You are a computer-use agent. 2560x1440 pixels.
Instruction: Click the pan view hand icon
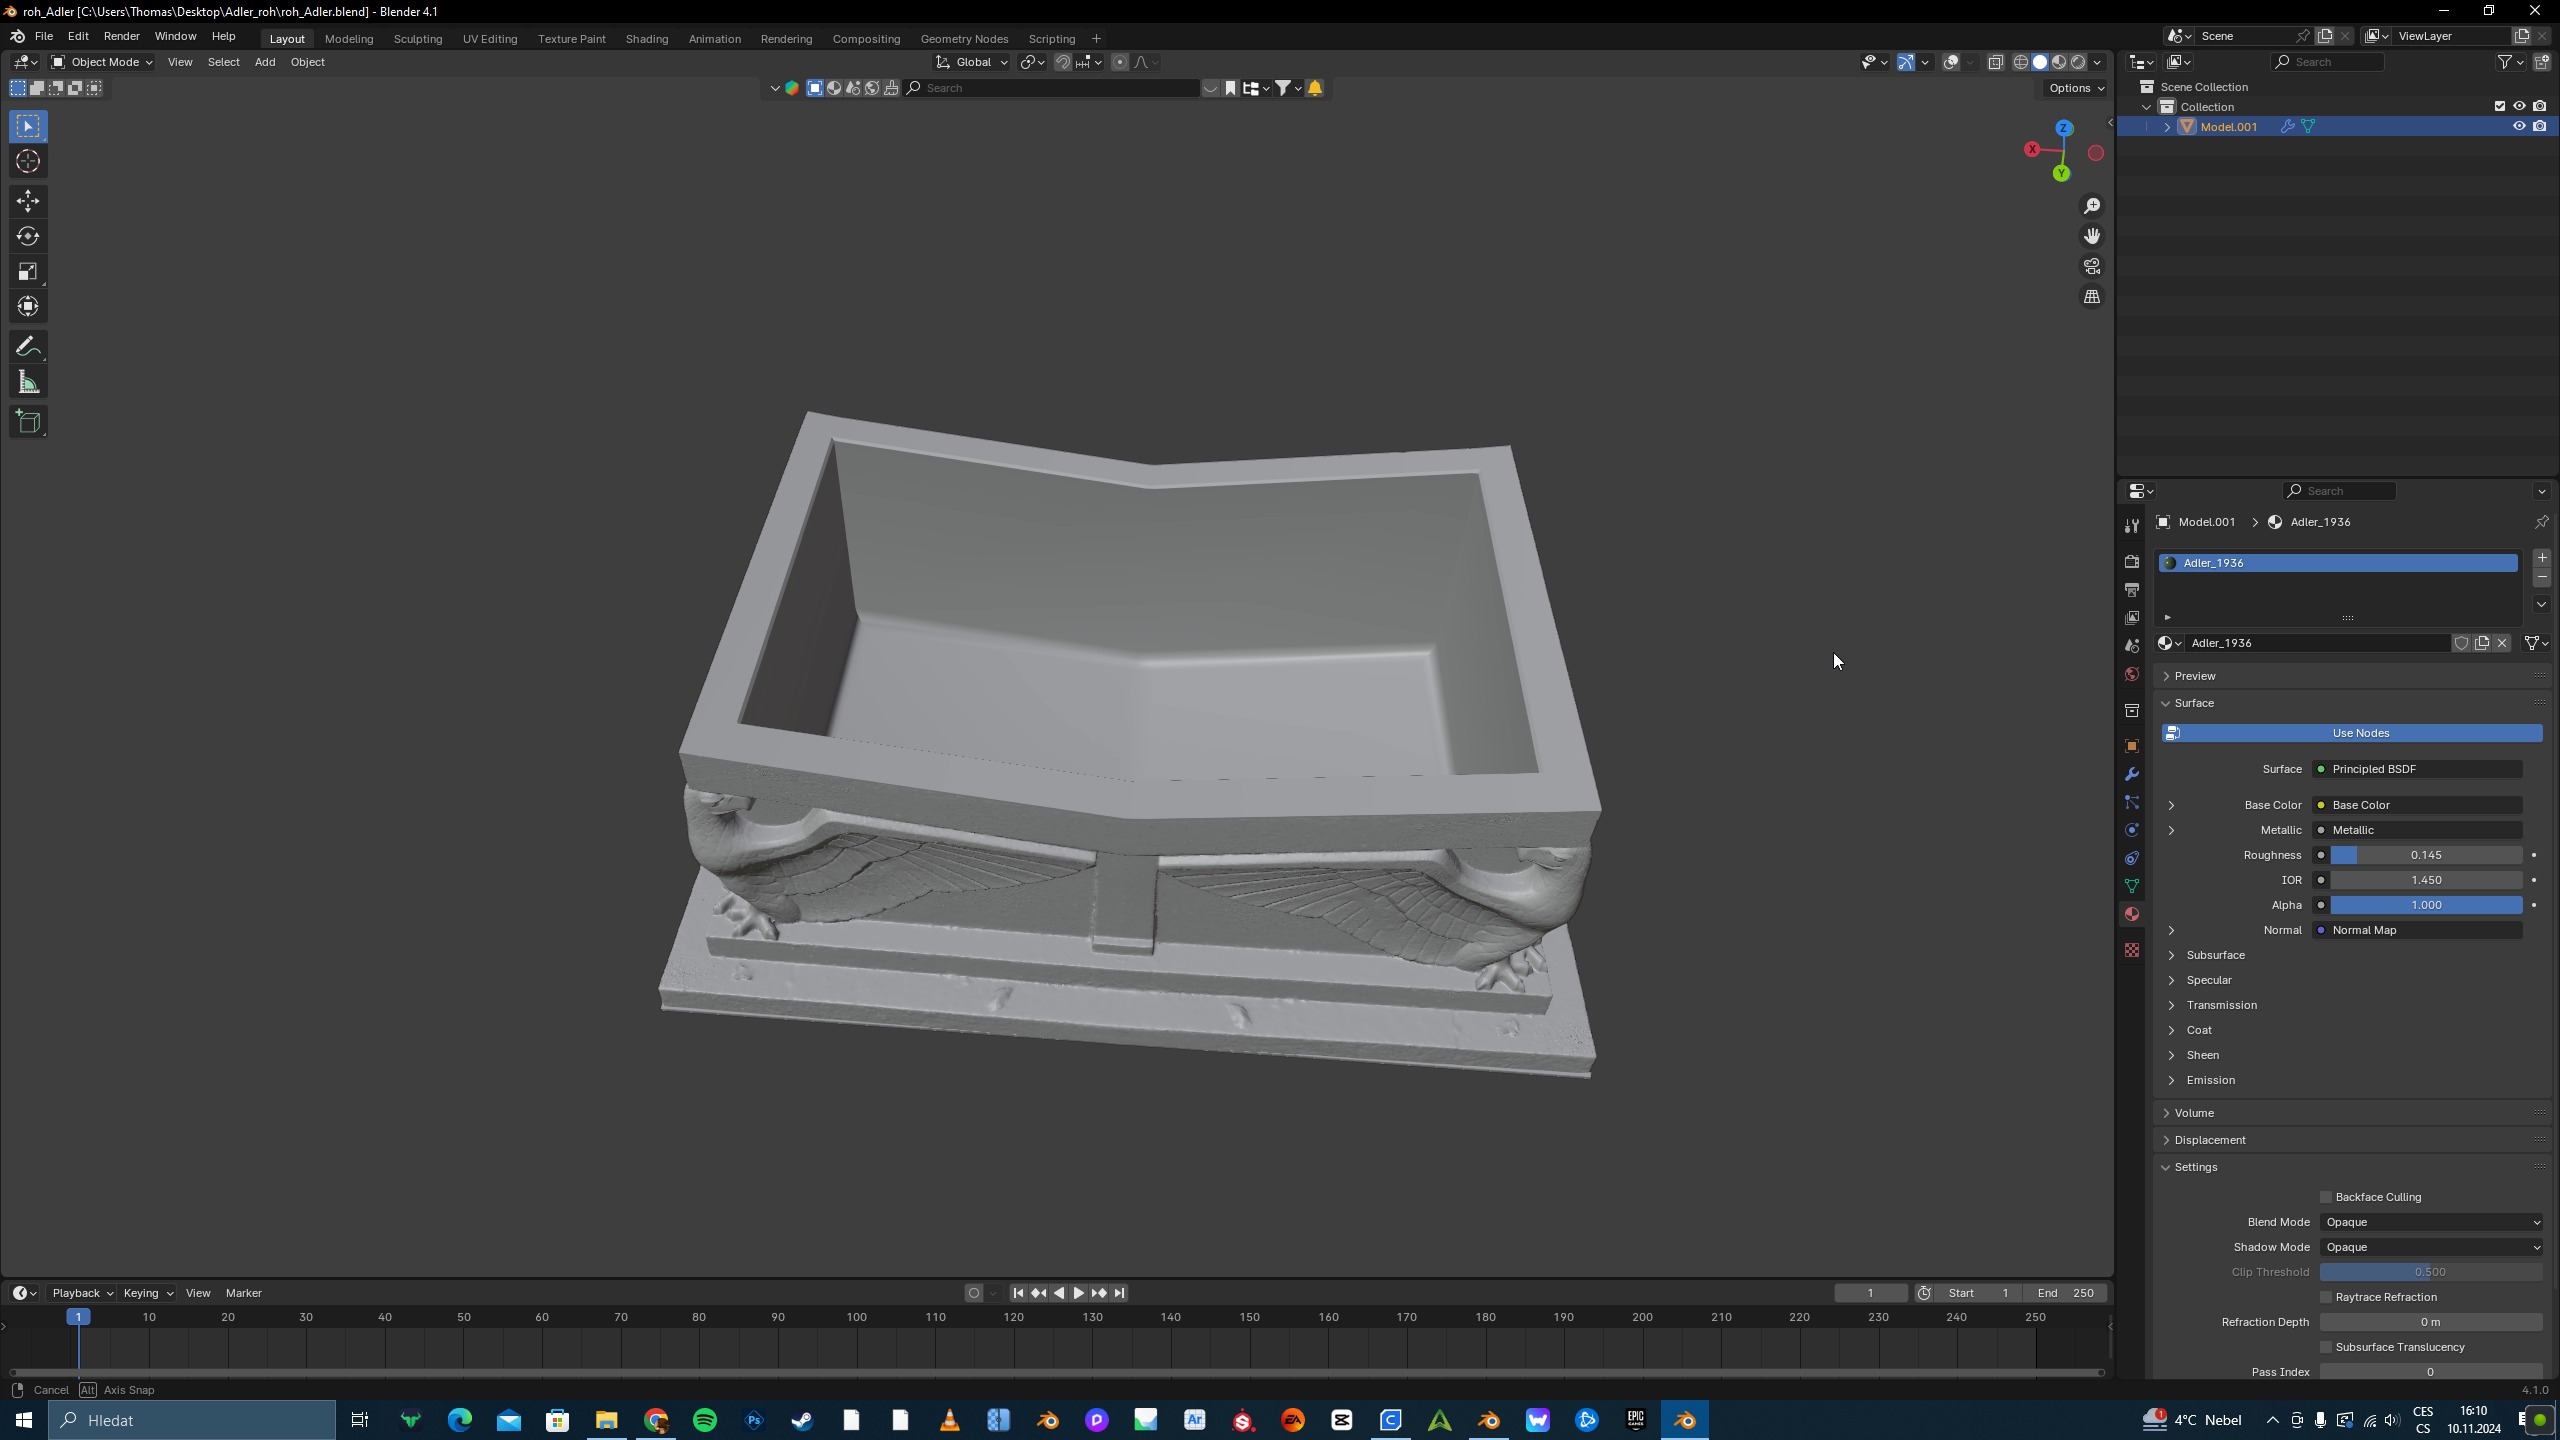pyautogui.click(x=2092, y=236)
